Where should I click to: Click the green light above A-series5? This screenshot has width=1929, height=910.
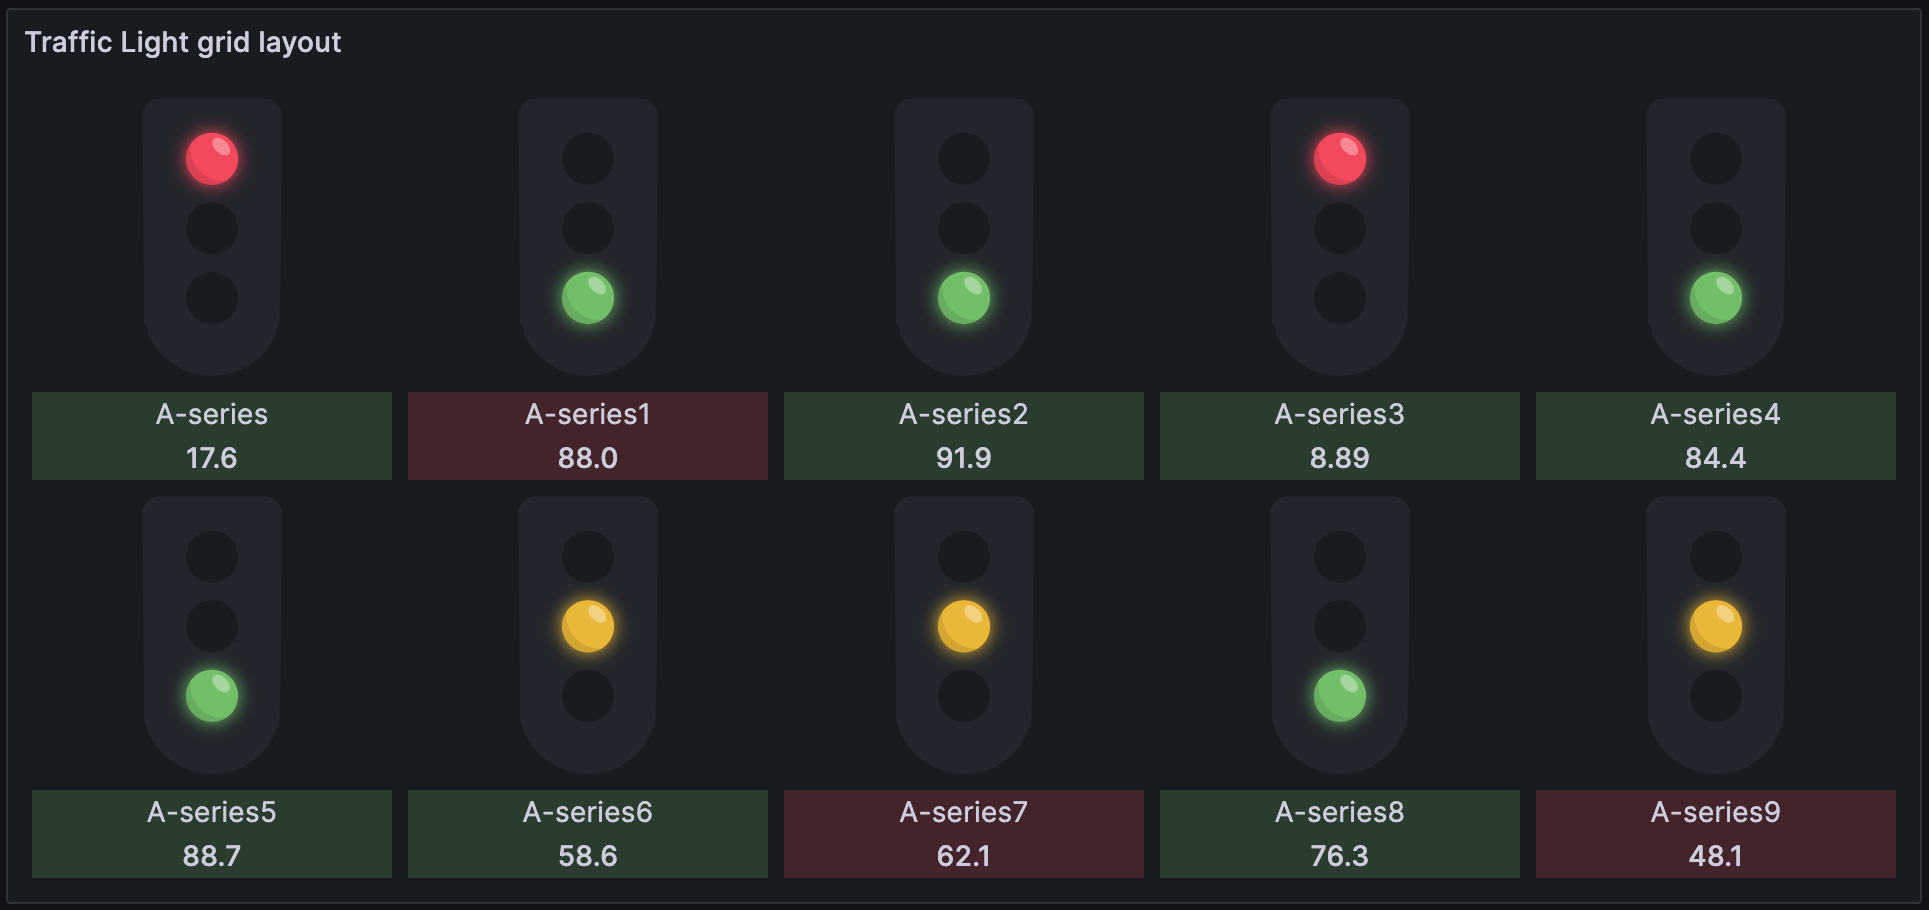[212, 696]
